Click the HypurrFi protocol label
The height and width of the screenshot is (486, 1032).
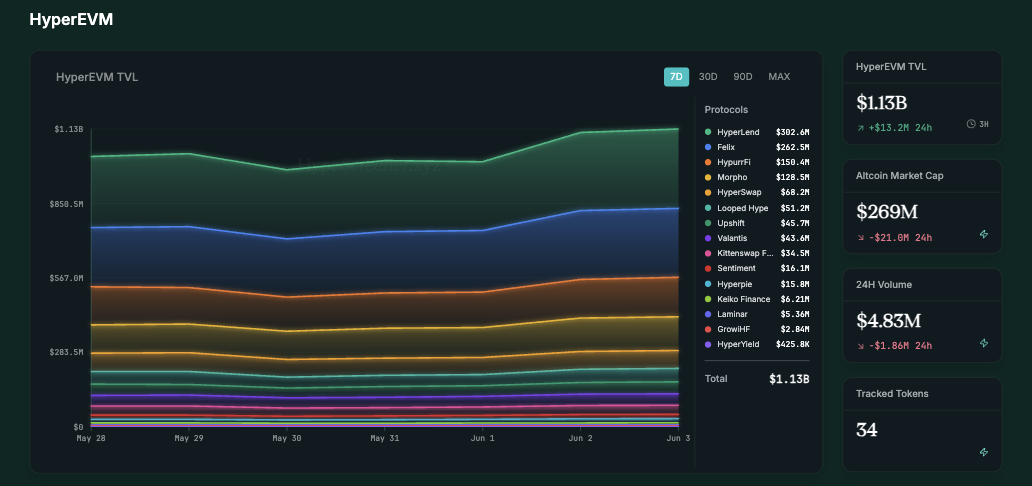[736, 162]
